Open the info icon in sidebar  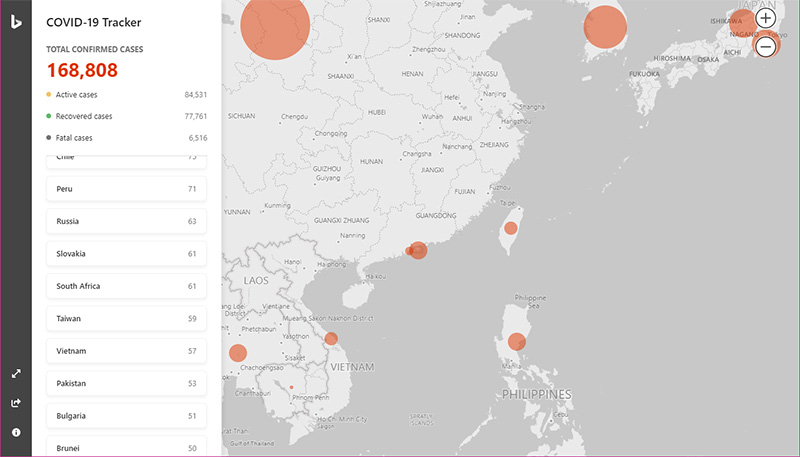pos(16,432)
